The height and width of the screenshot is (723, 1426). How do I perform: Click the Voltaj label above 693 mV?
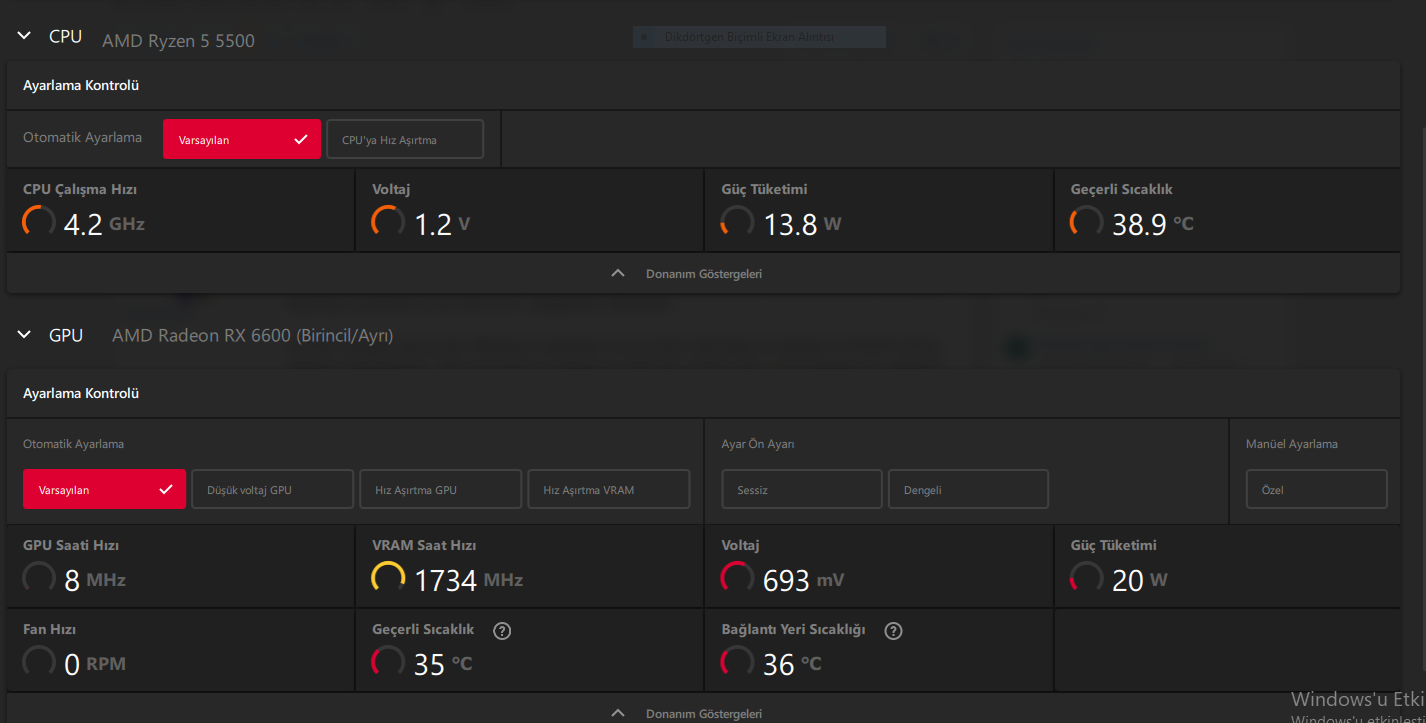[x=741, y=545]
